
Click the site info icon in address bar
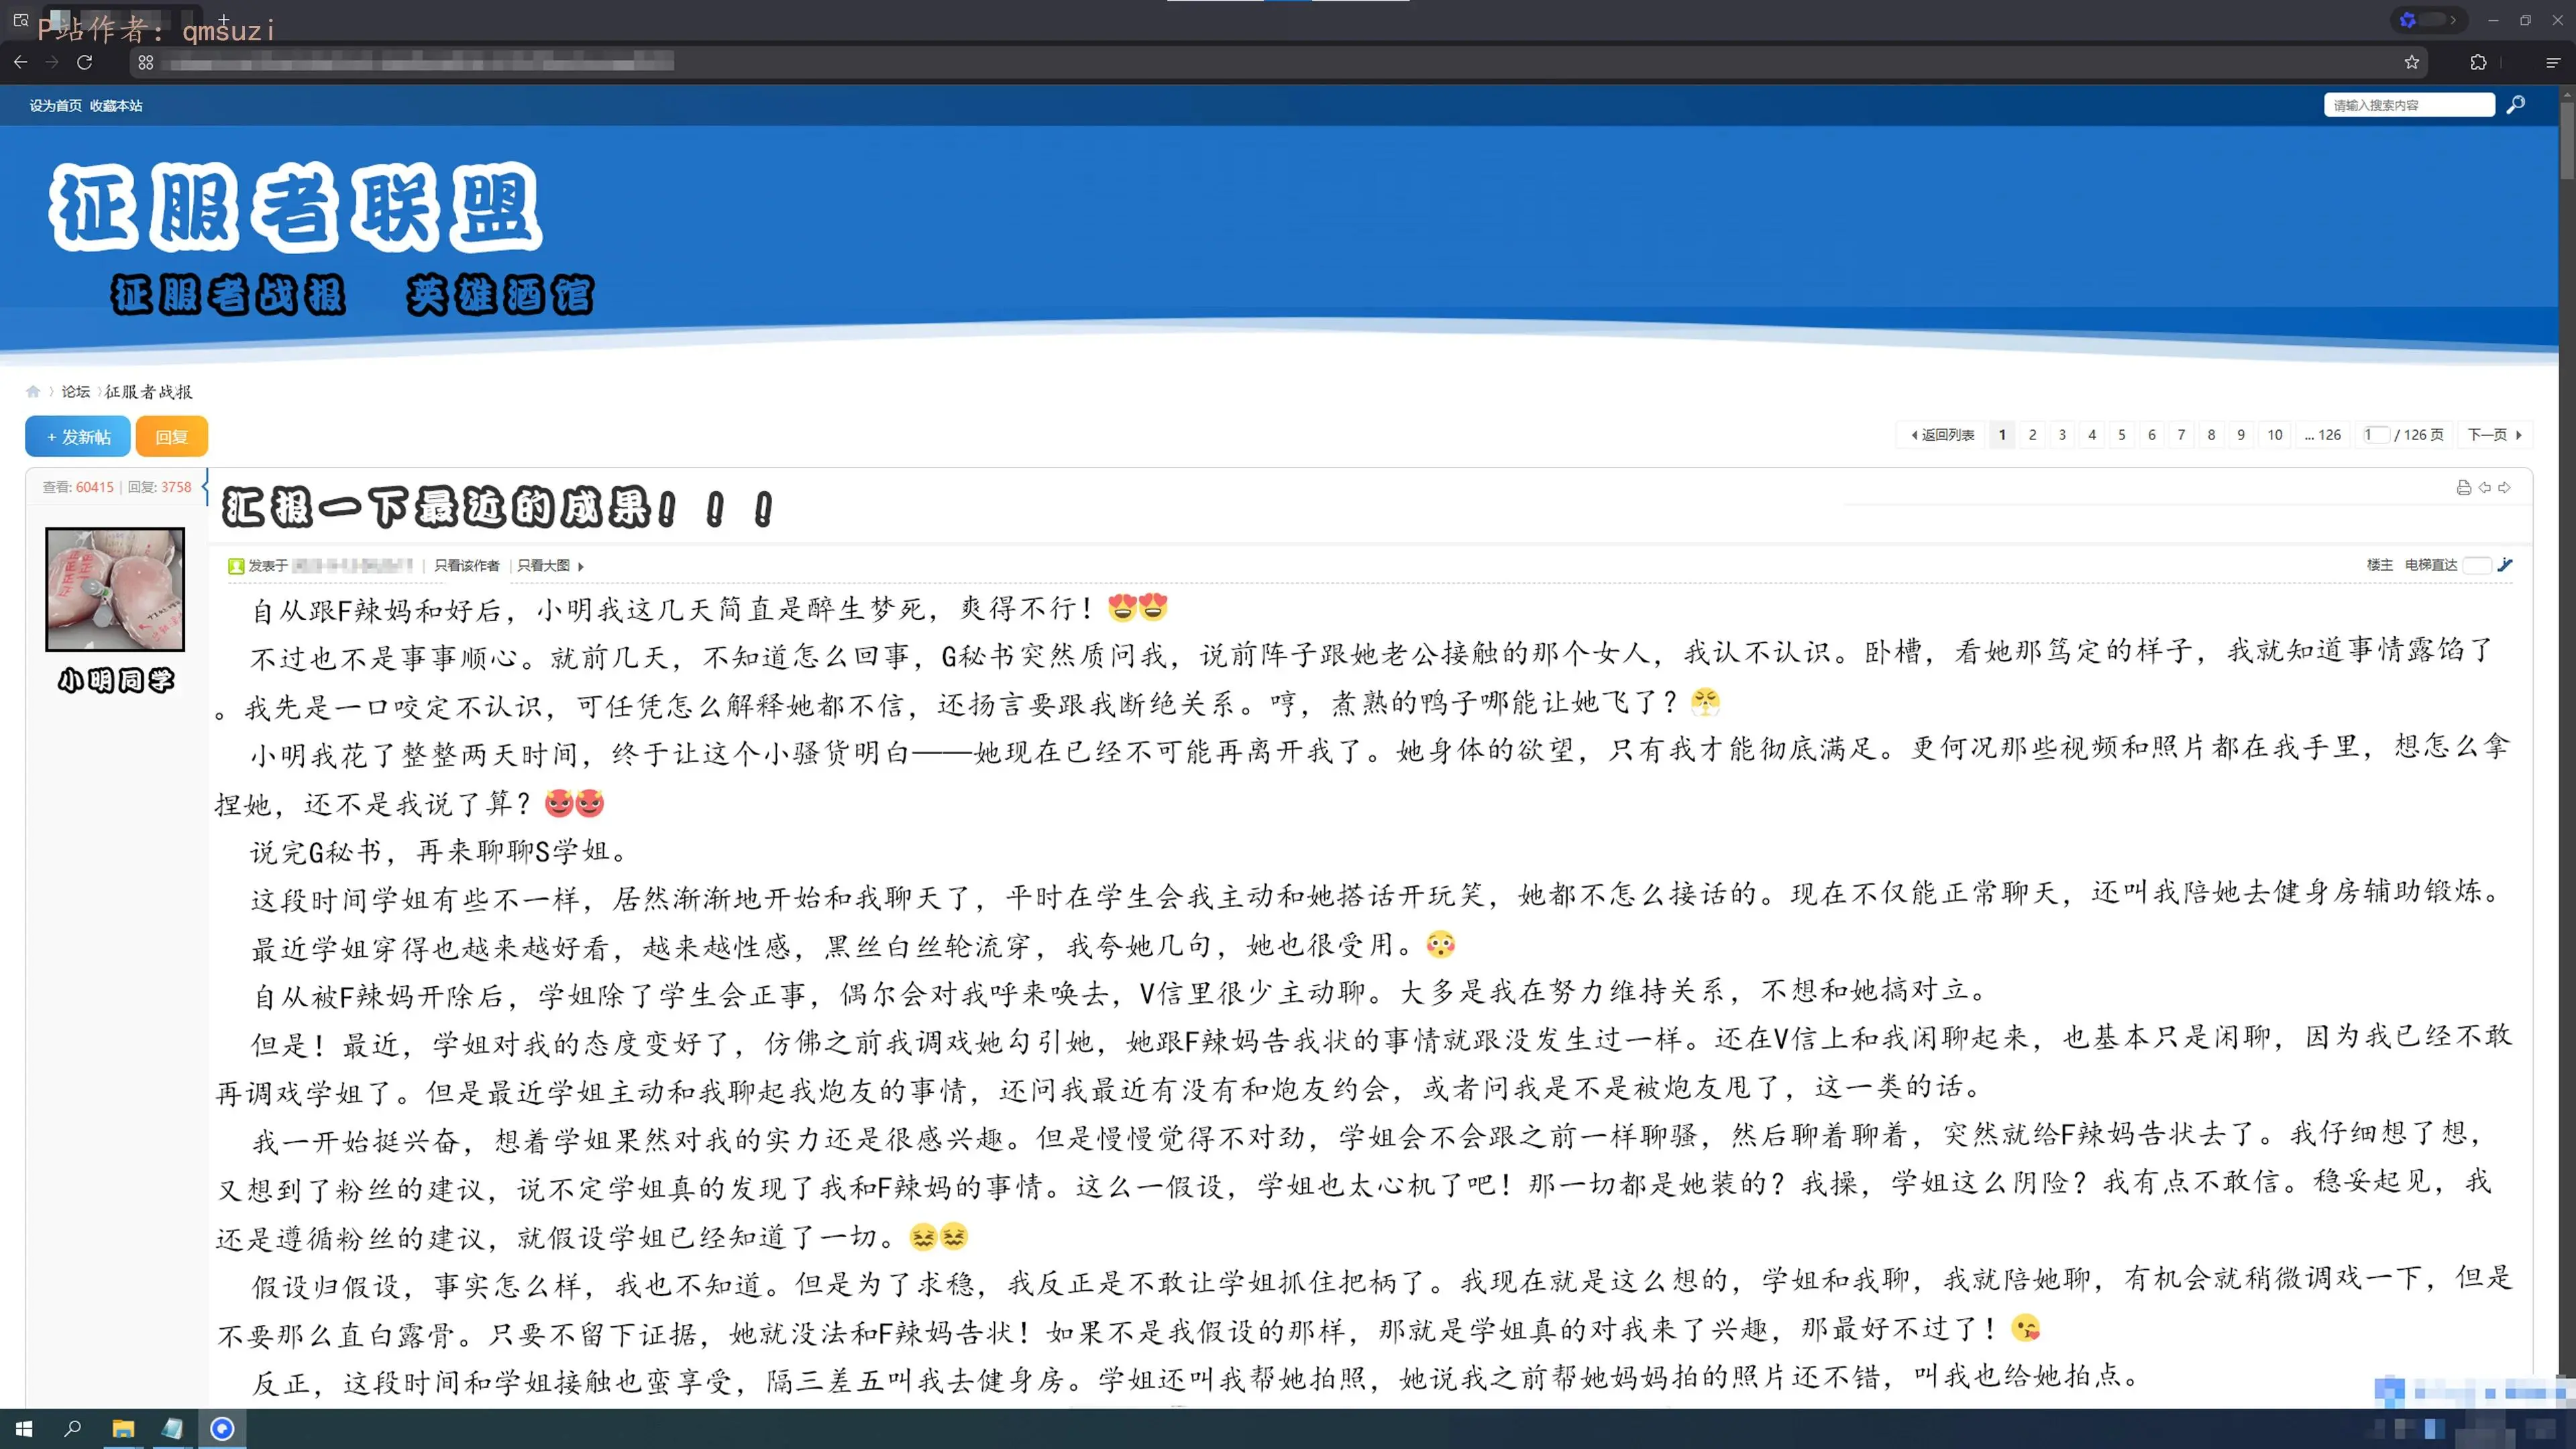pyautogui.click(x=146, y=62)
